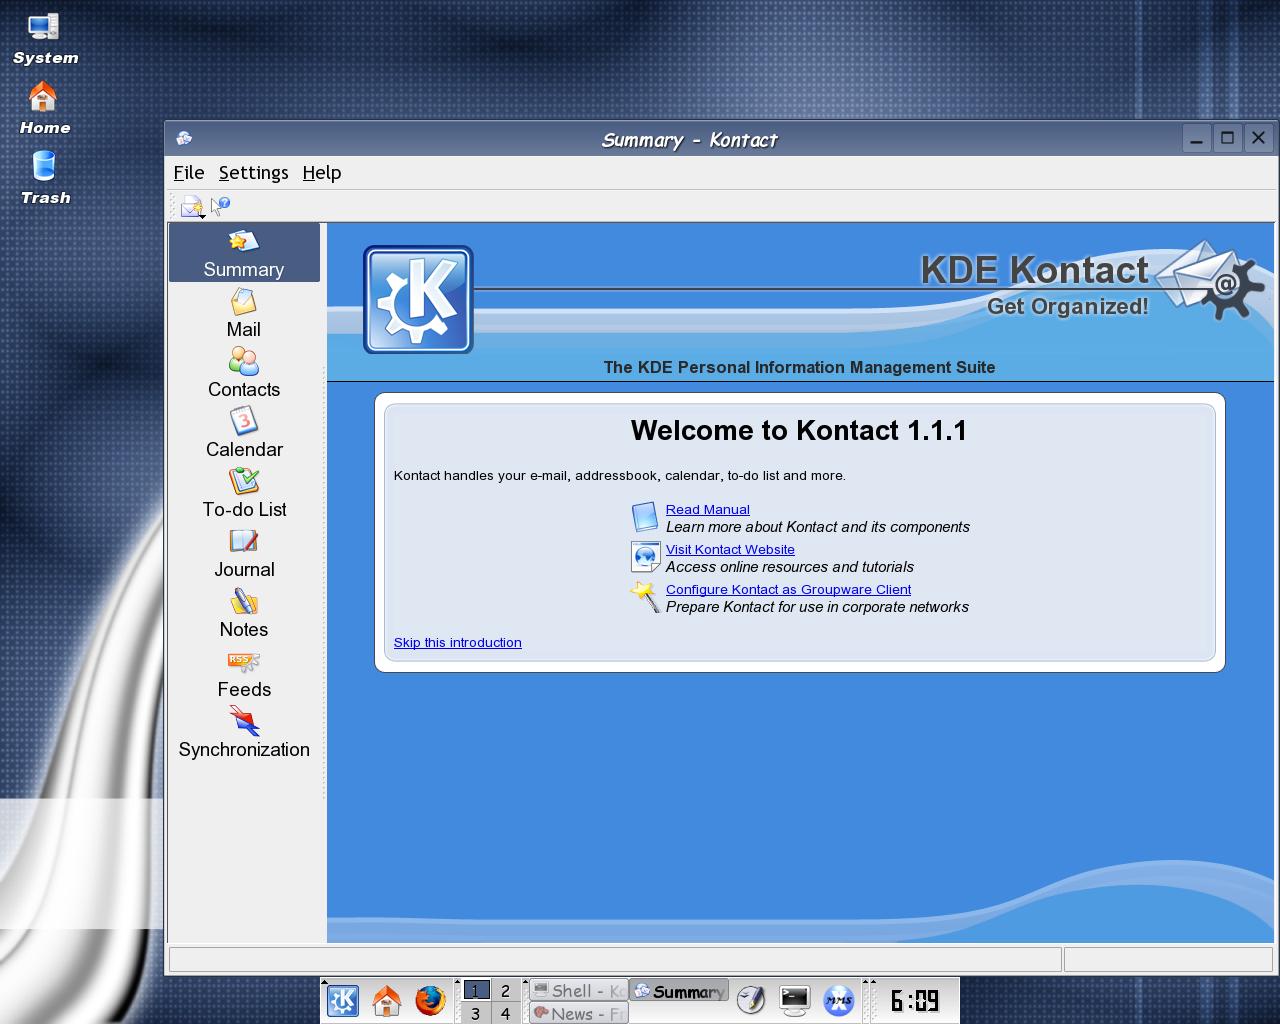
Task: Click Skip this introduction link
Action: click(x=457, y=642)
